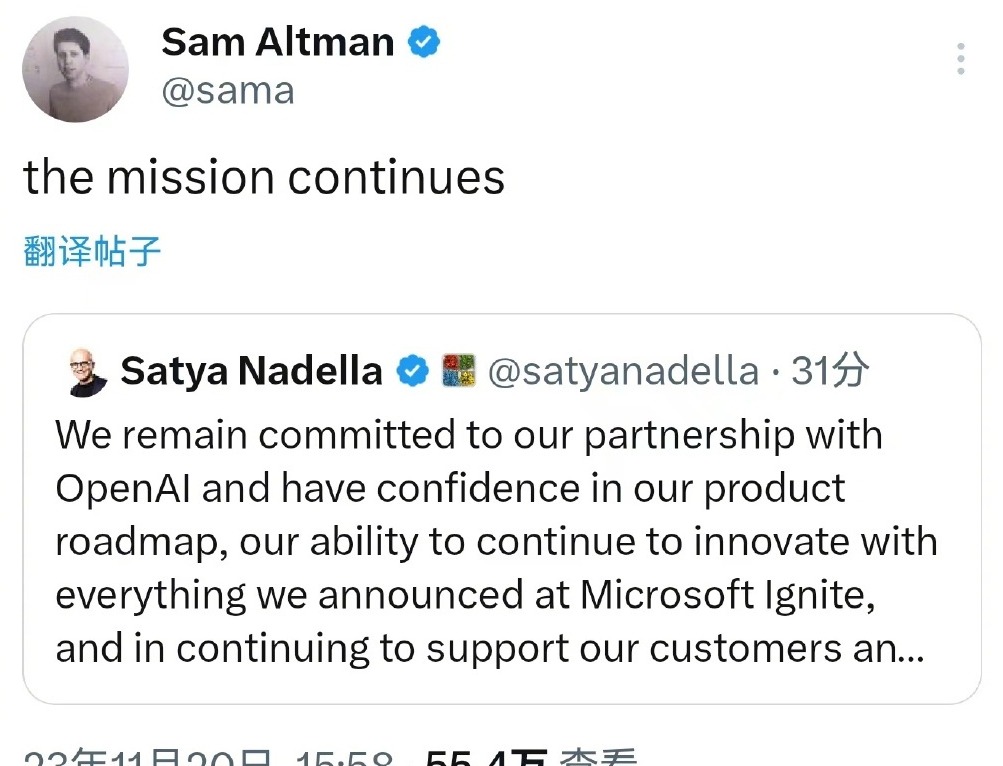
Task: Click the 31分 timestamp on quoted post
Action: tap(830, 370)
